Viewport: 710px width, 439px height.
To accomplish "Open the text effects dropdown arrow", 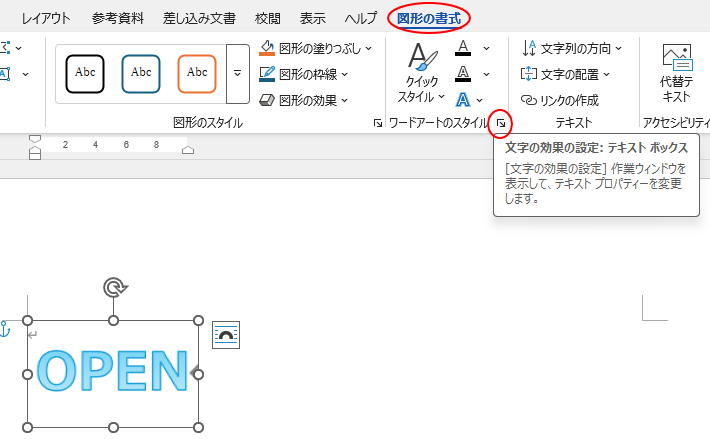I will [480, 100].
